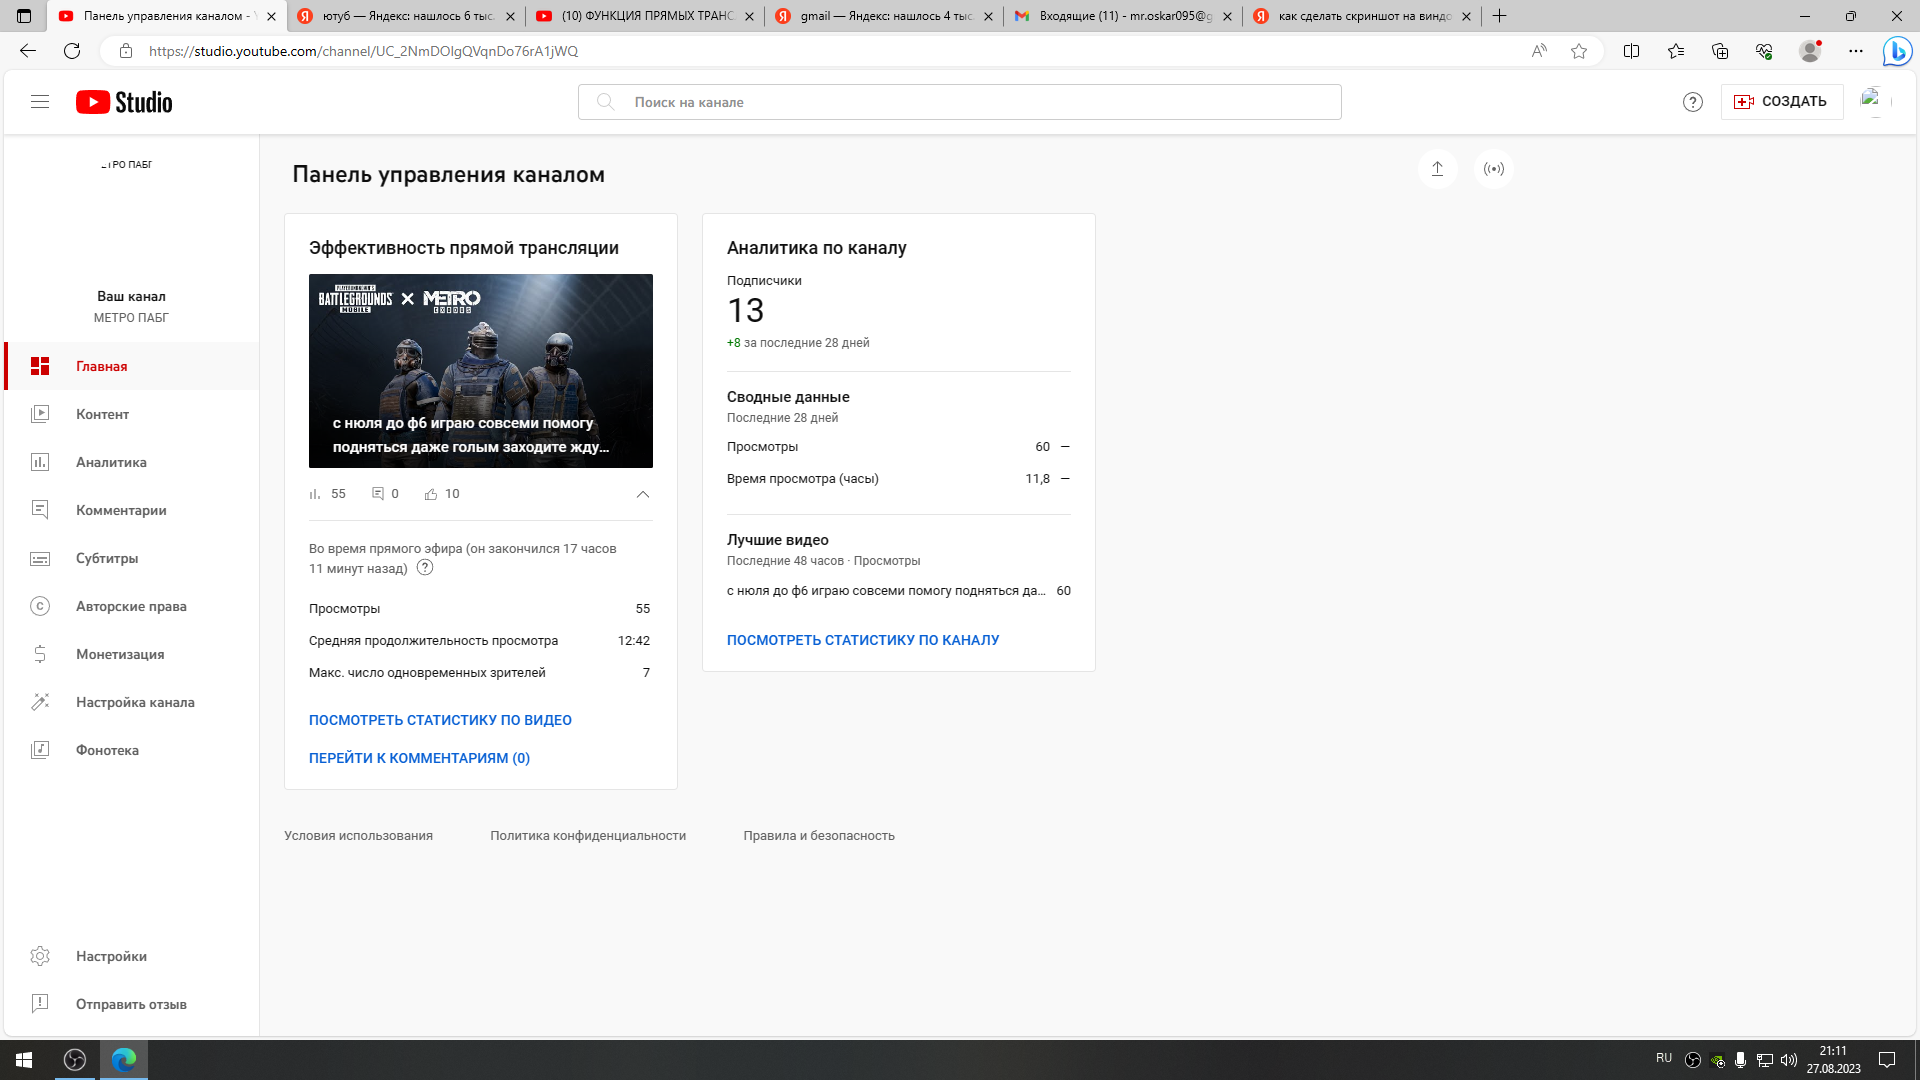Click the address bar URL

tap(363, 51)
